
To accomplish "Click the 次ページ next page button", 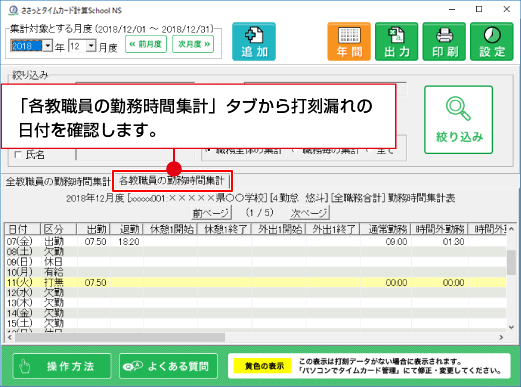I will click(309, 213).
